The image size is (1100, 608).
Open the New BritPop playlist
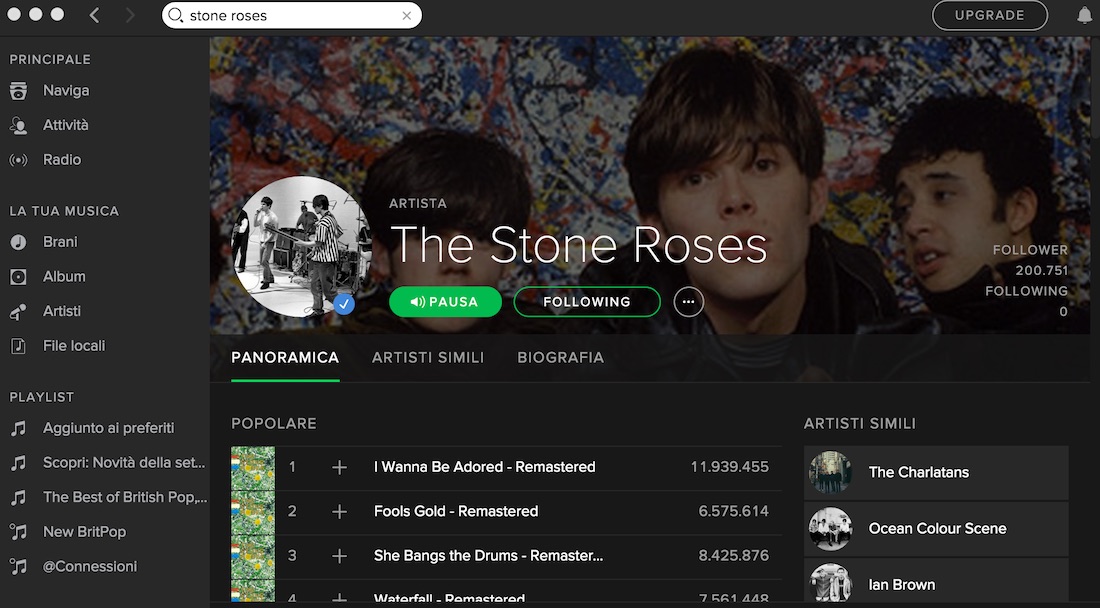tap(84, 532)
